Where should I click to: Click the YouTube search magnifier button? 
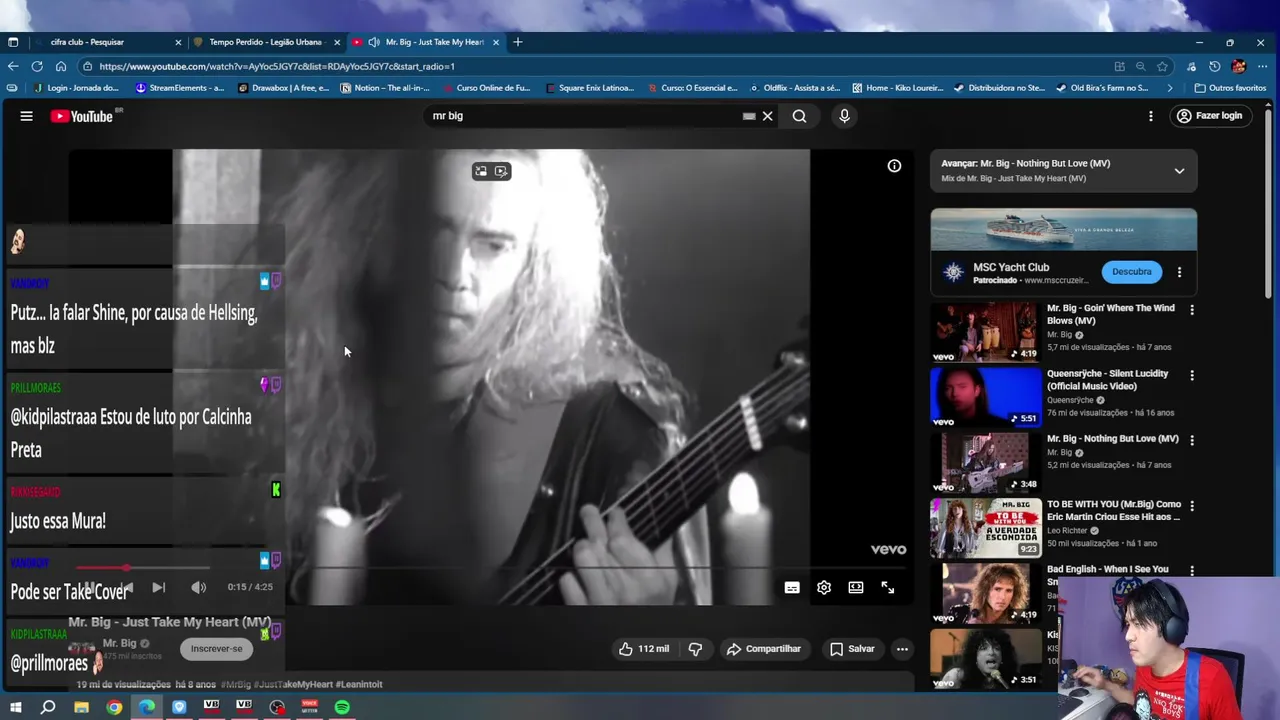(x=799, y=116)
